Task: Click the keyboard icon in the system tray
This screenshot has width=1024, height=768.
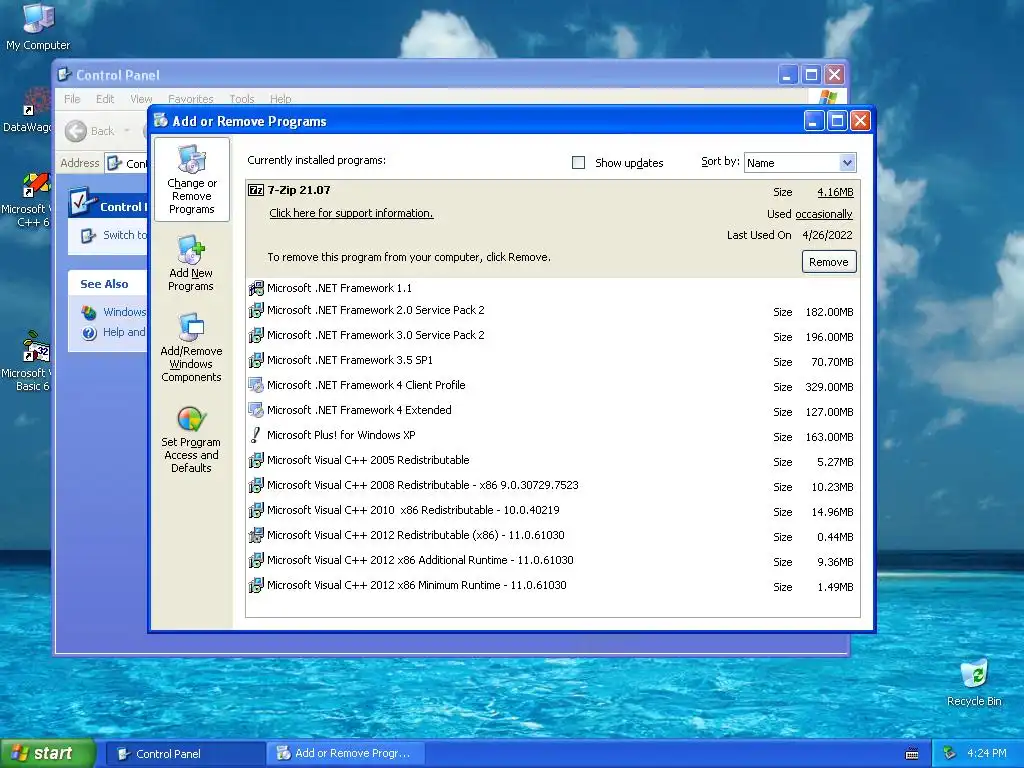Action: coord(912,754)
